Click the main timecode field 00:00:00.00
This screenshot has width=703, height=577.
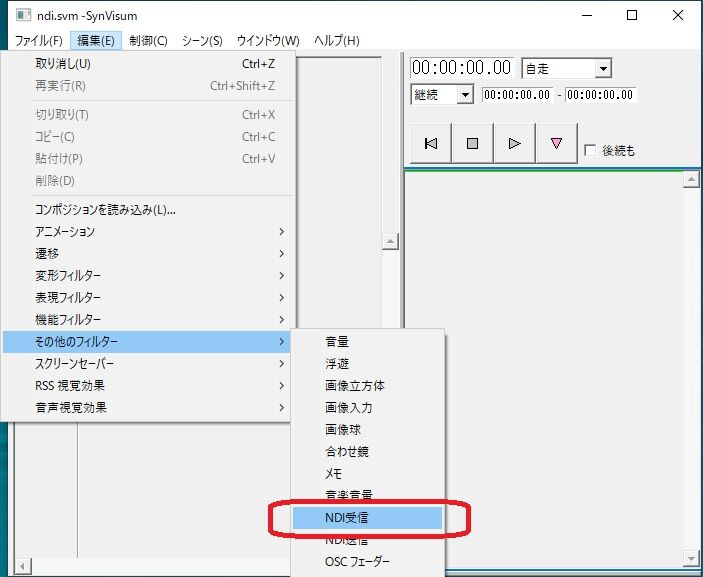click(x=461, y=68)
